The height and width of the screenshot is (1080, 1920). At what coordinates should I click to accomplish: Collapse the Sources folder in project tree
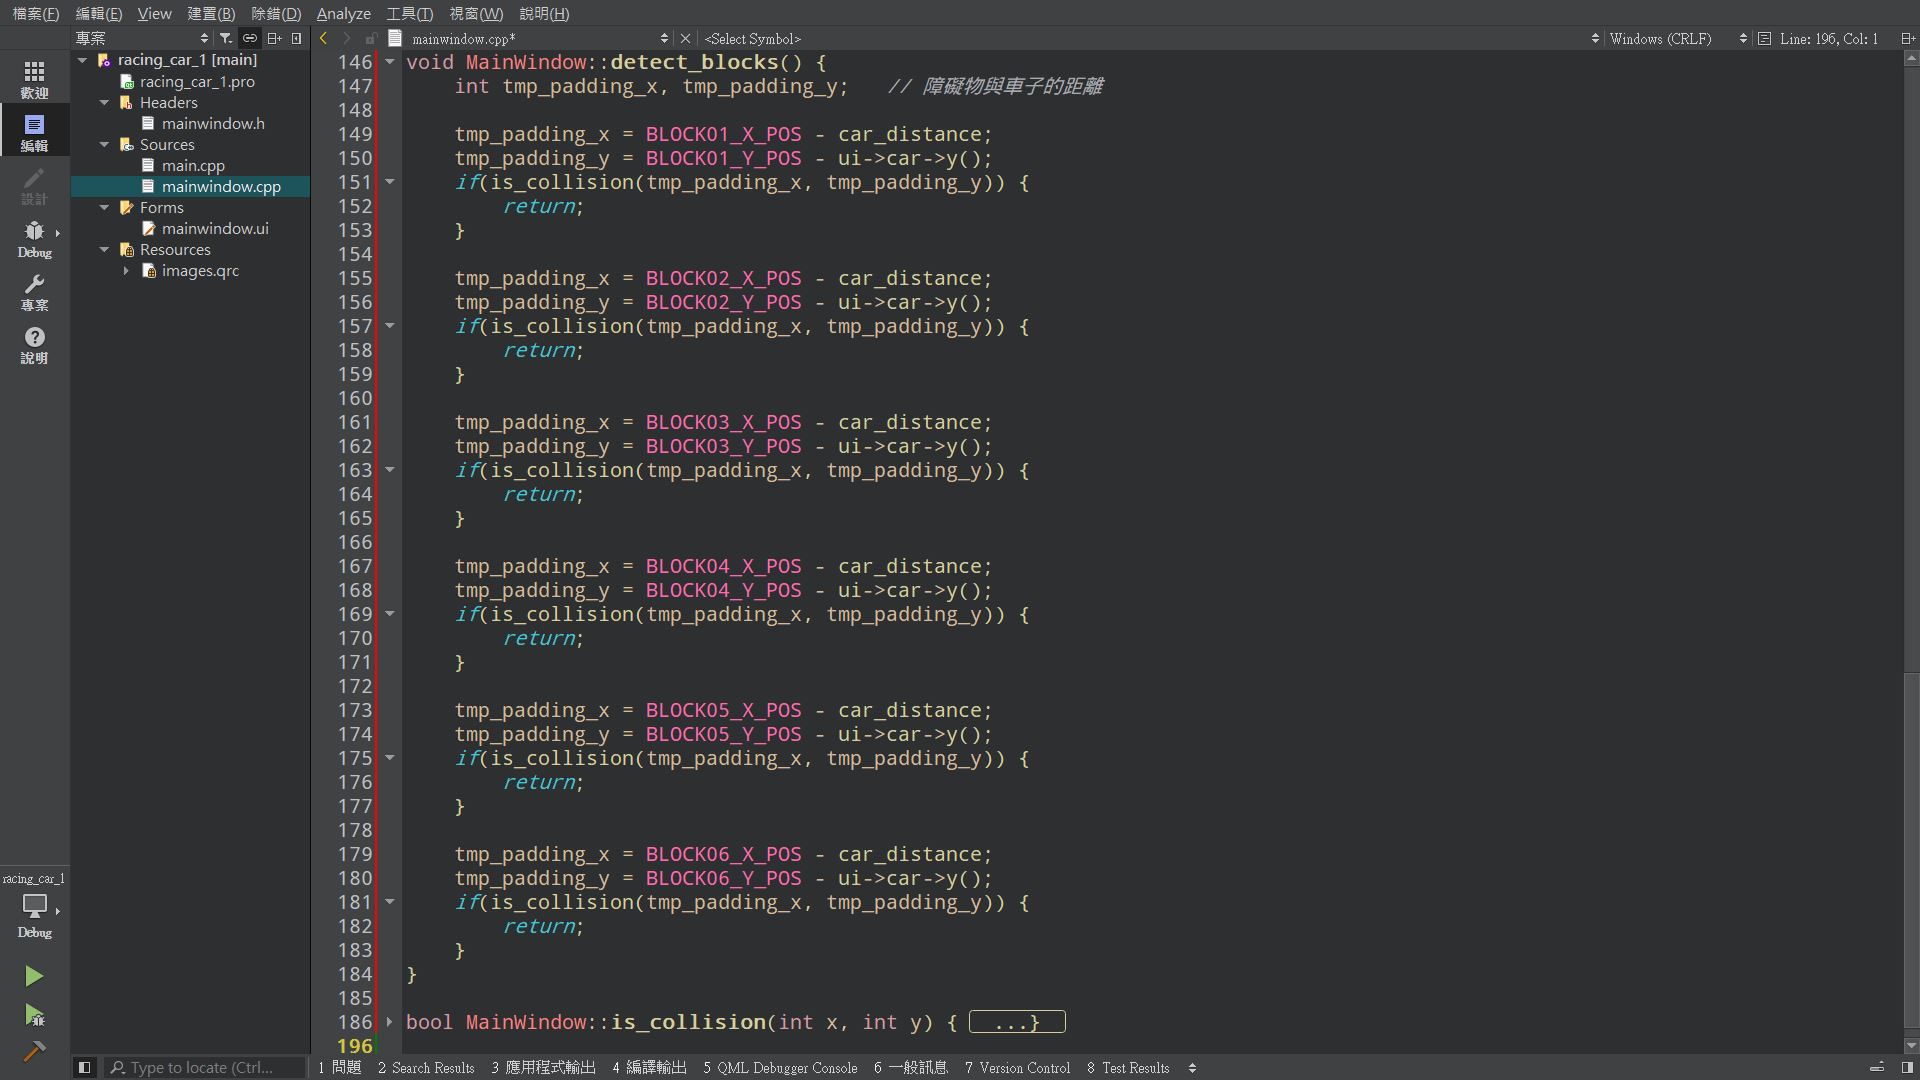tap(104, 144)
